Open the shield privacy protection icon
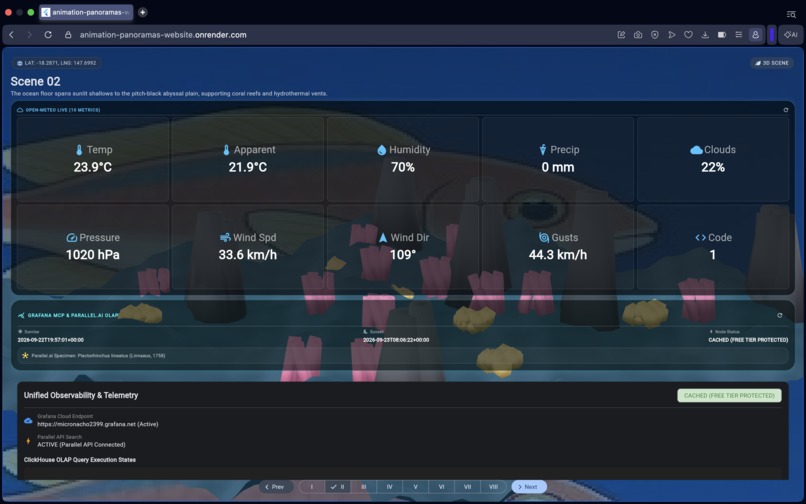 tap(654, 35)
